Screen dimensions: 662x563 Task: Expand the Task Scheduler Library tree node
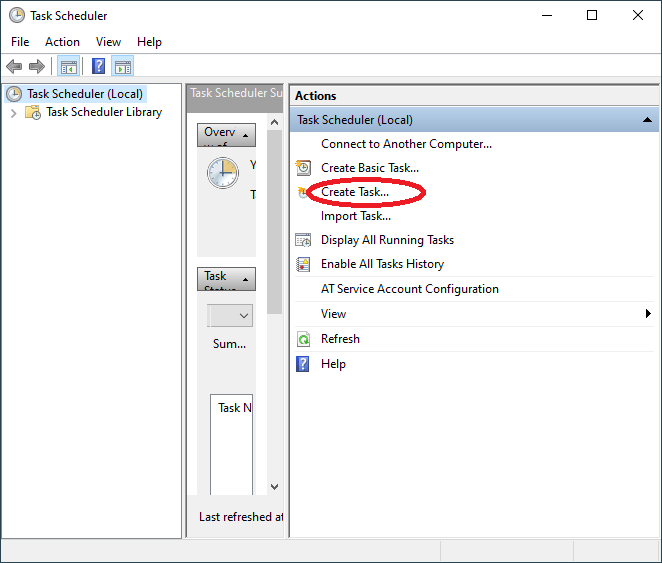tap(13, 113)
